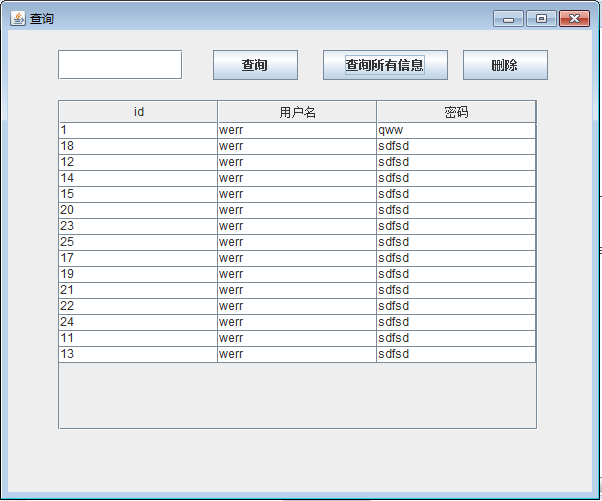Maximize the 查询 window
The height and width of the screenshot is (501, 602).
click(541, 18)
